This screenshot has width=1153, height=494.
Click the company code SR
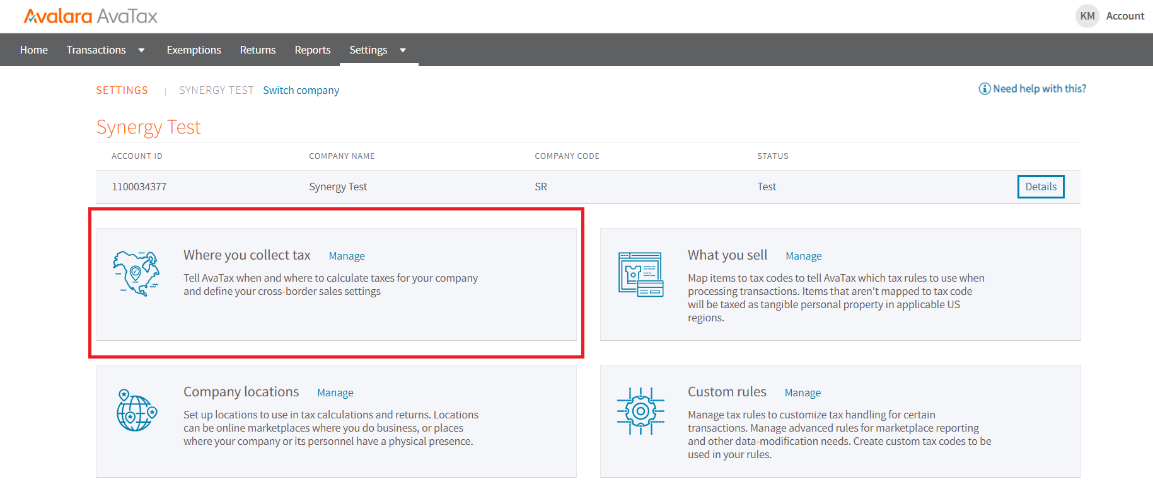point(540,187)
